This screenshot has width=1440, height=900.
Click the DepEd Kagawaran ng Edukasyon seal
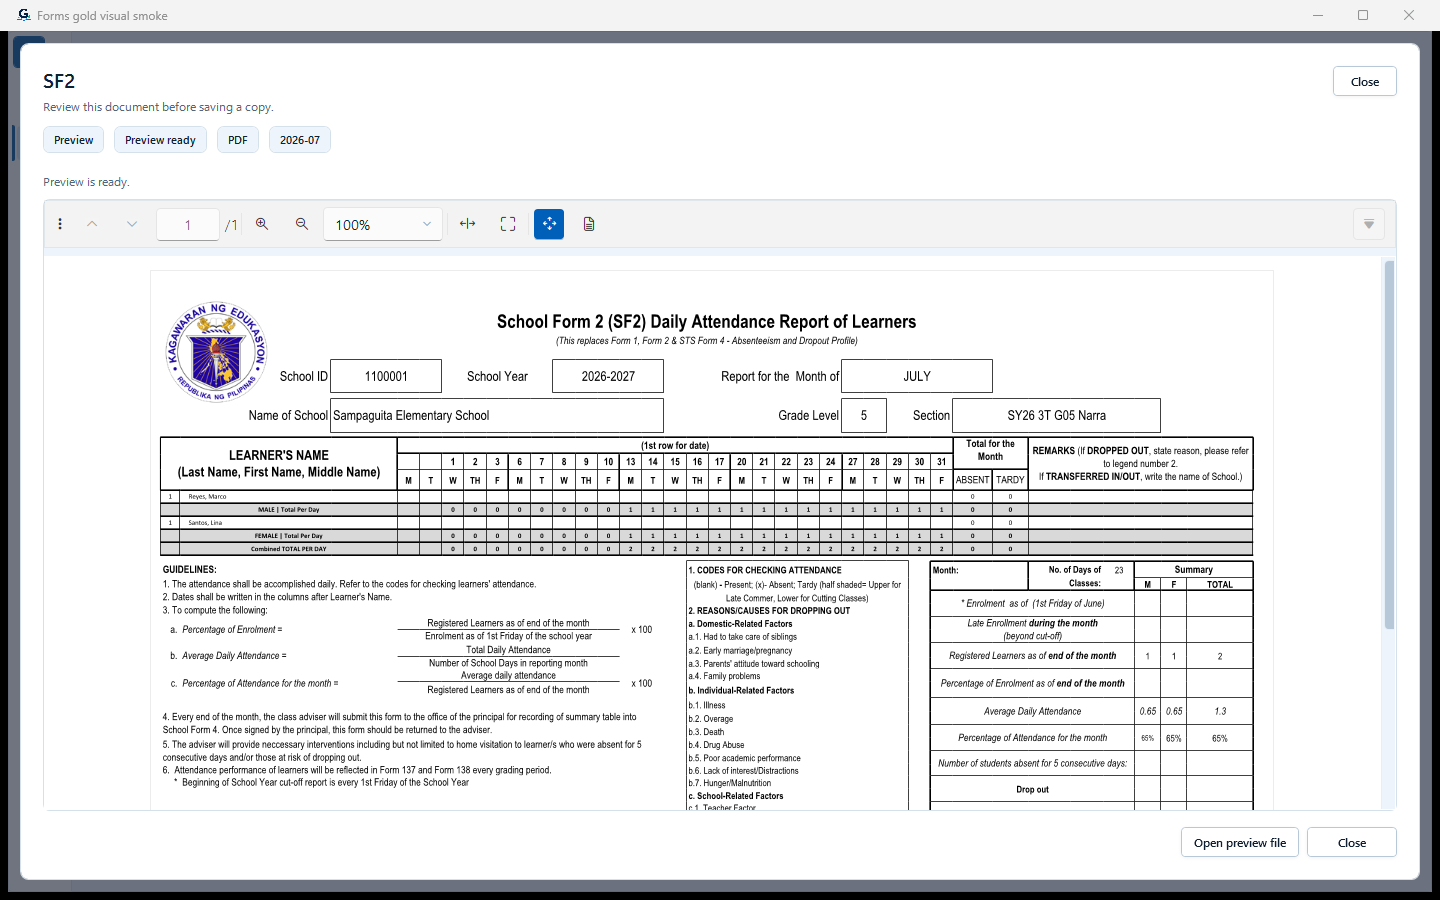click(x=216, y=352)
